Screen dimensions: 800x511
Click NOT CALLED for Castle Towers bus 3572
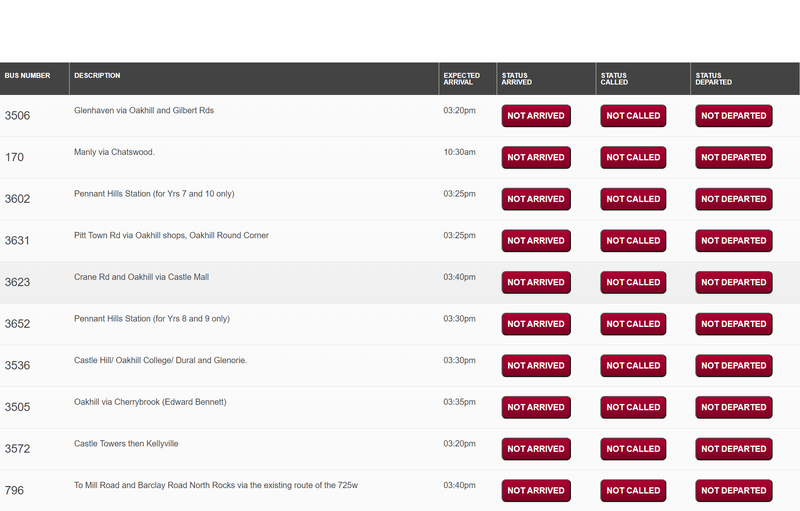pos(633,449)
